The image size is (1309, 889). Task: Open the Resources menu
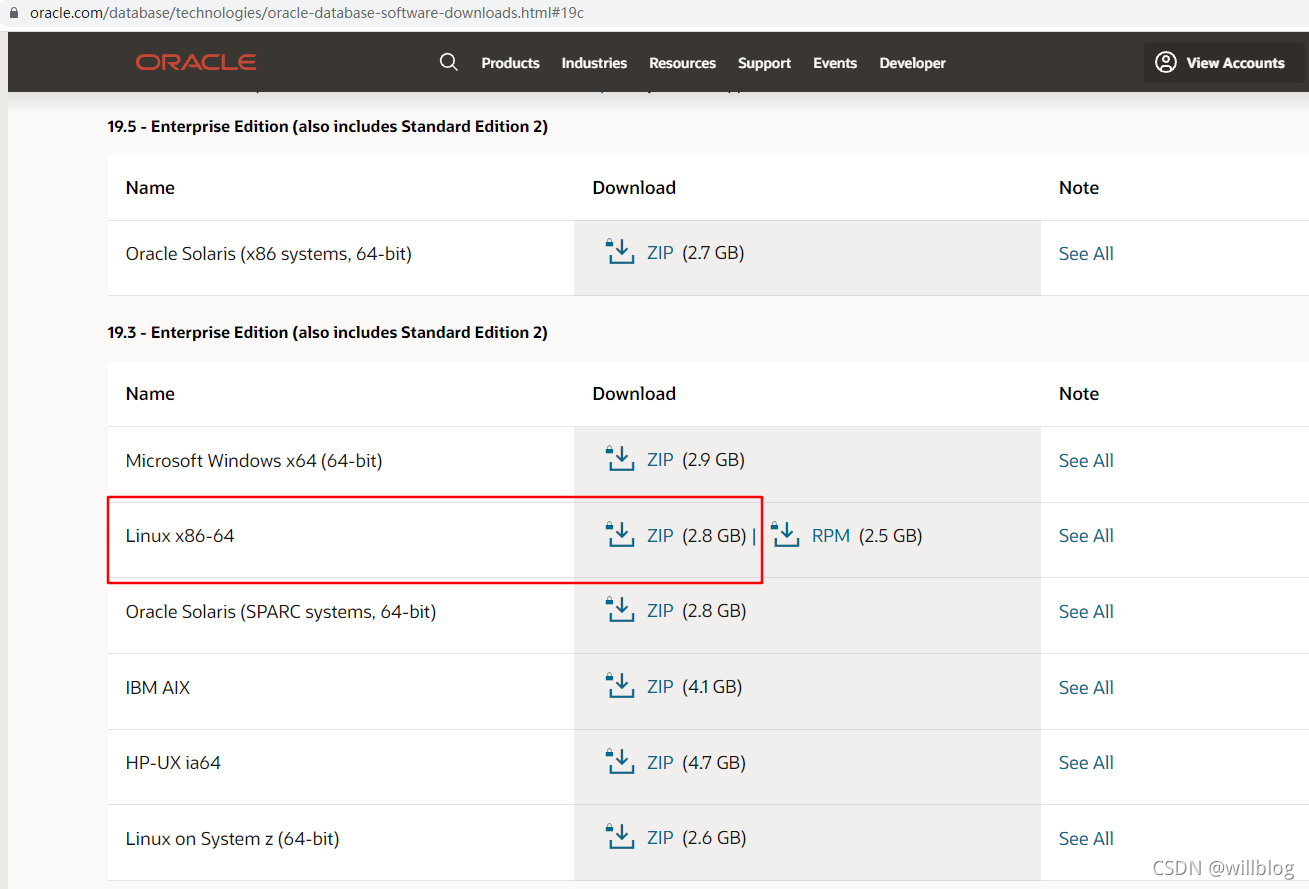(x=682, y=63)
